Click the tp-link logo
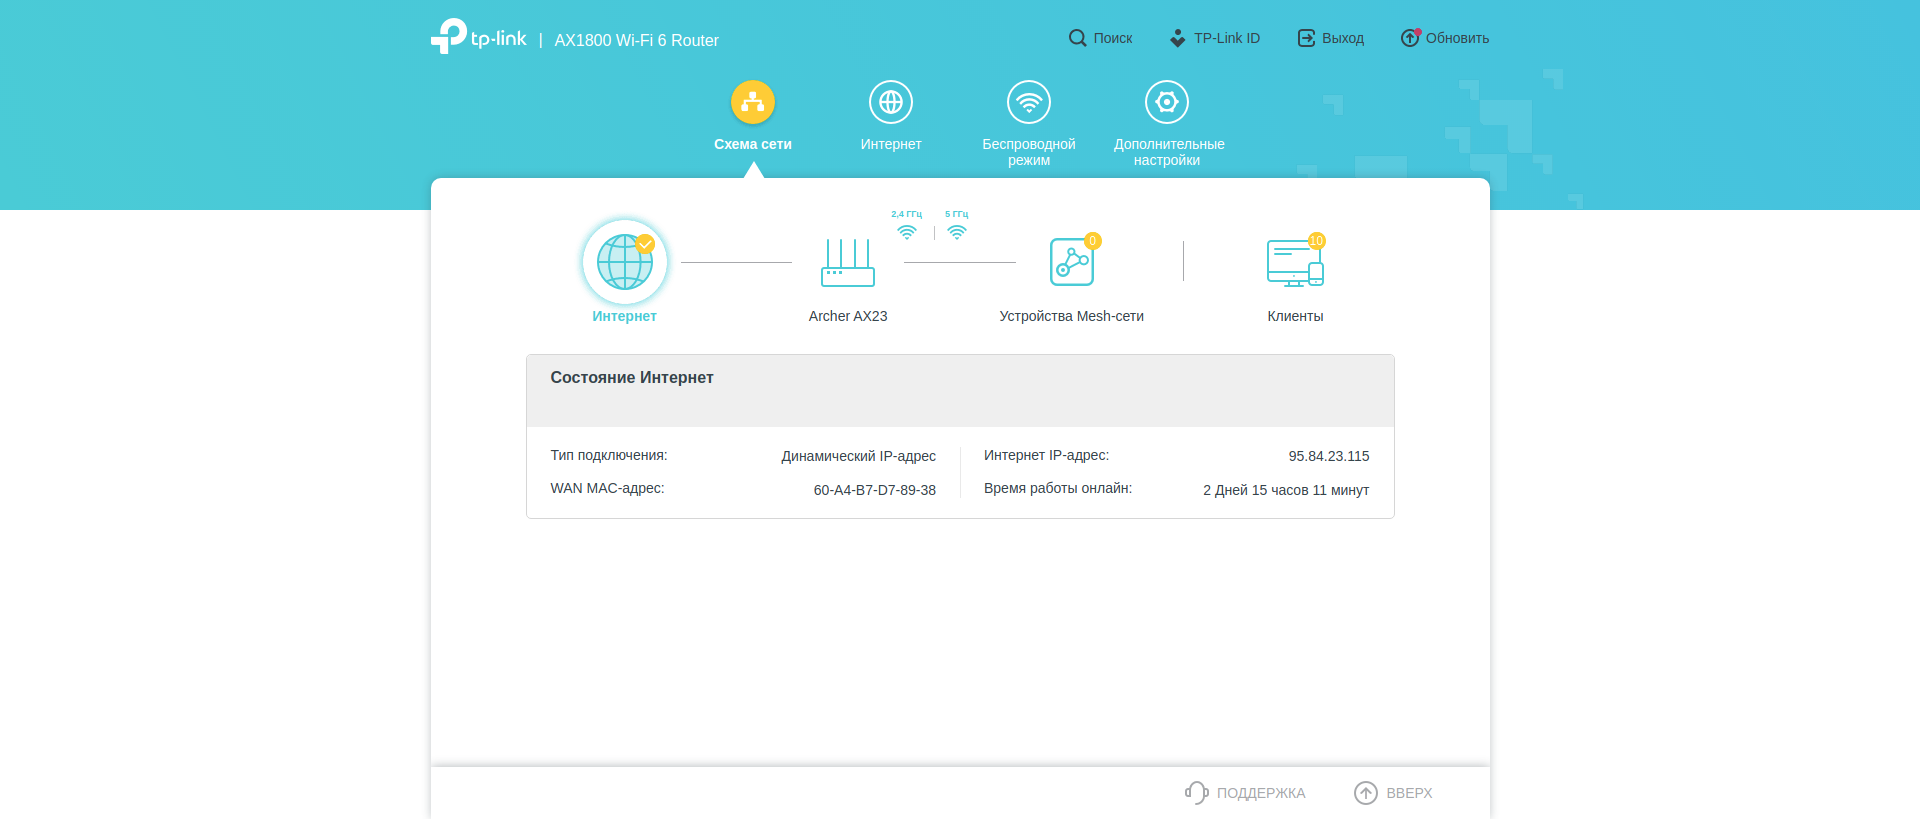This screenshot has height=819, width=1920. pyautogui.click(x=478, y=36)
